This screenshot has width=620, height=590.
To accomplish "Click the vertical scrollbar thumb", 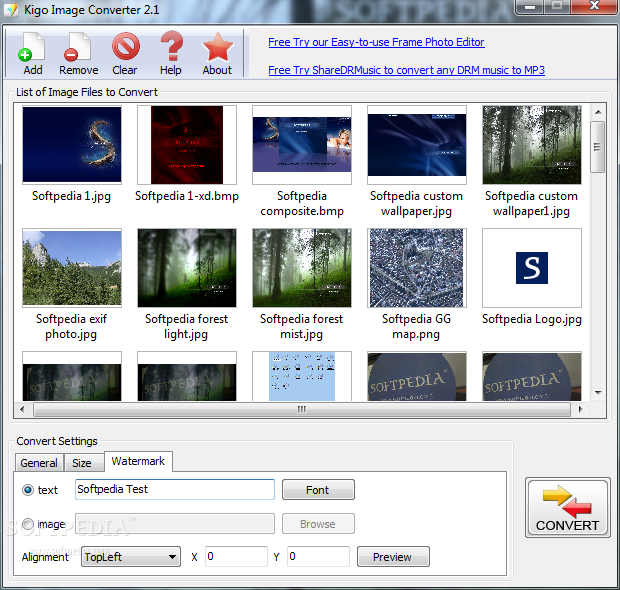I will pos(598,147).
